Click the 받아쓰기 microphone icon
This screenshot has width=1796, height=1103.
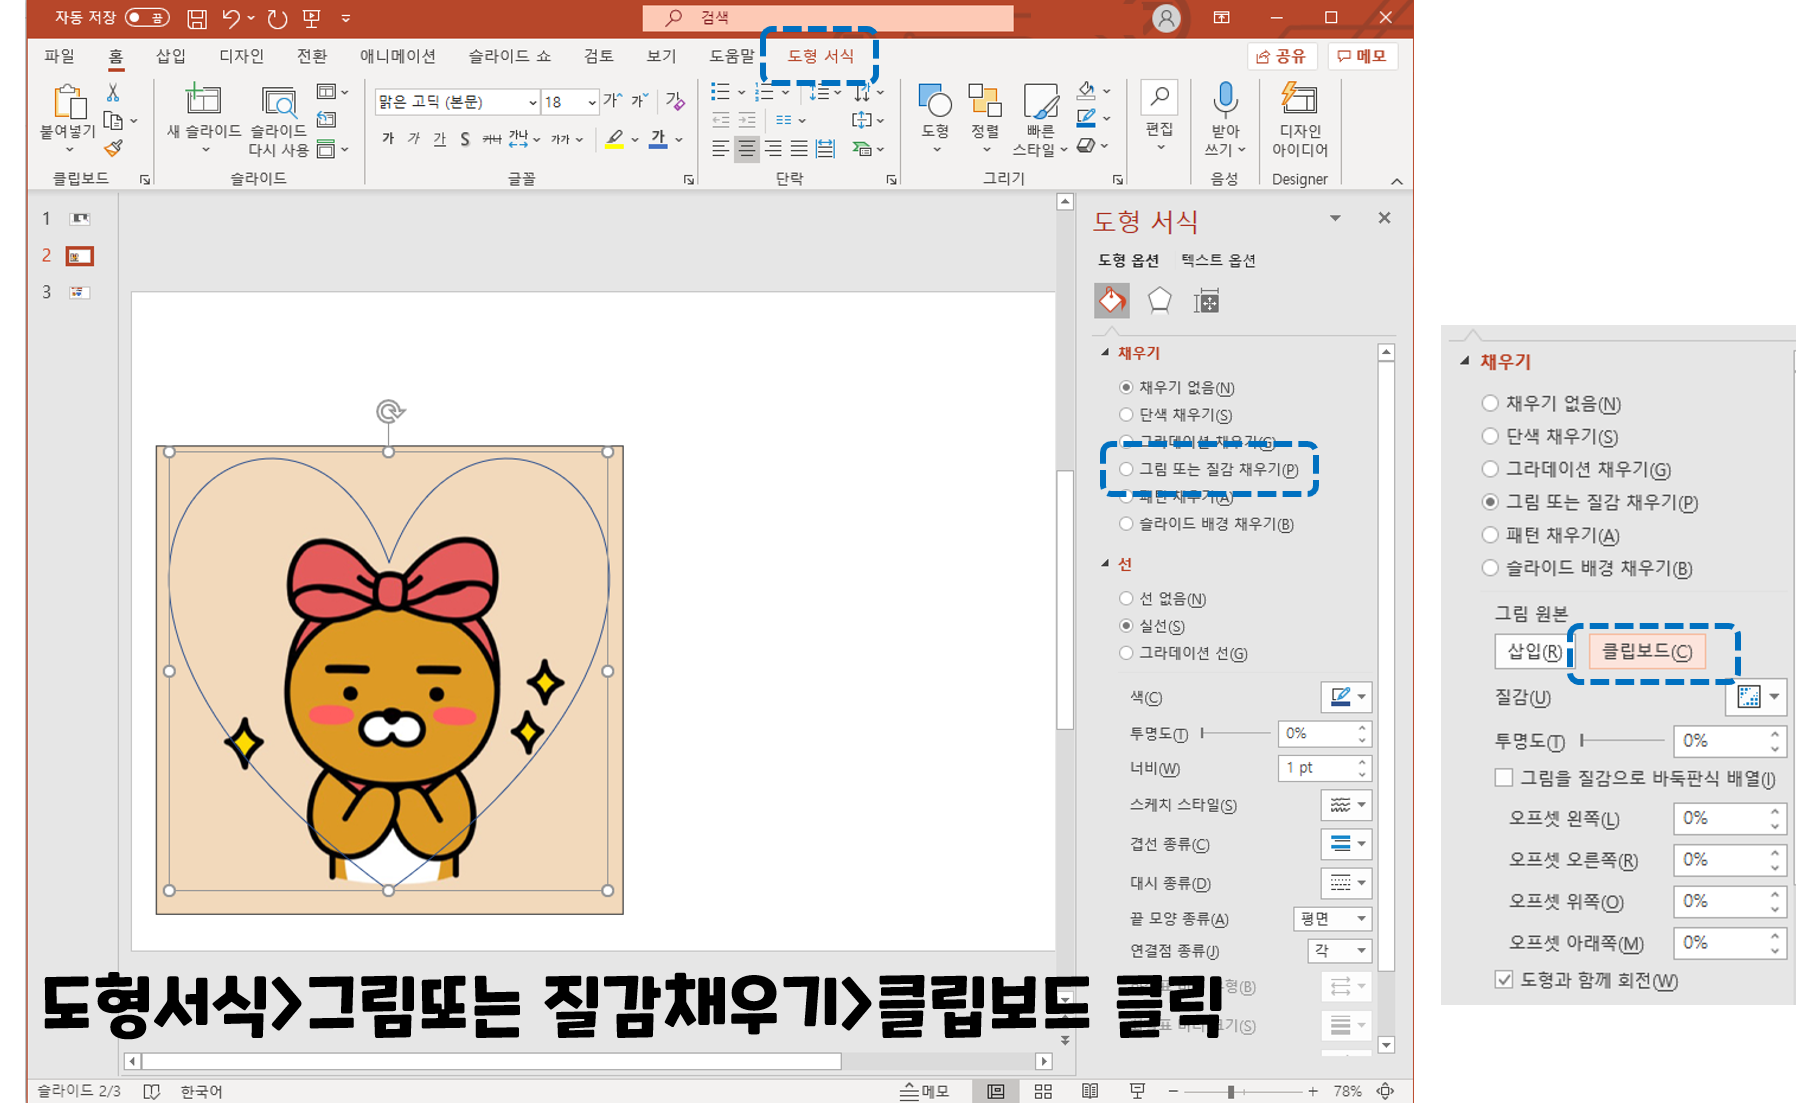[x=1225, y=100]
